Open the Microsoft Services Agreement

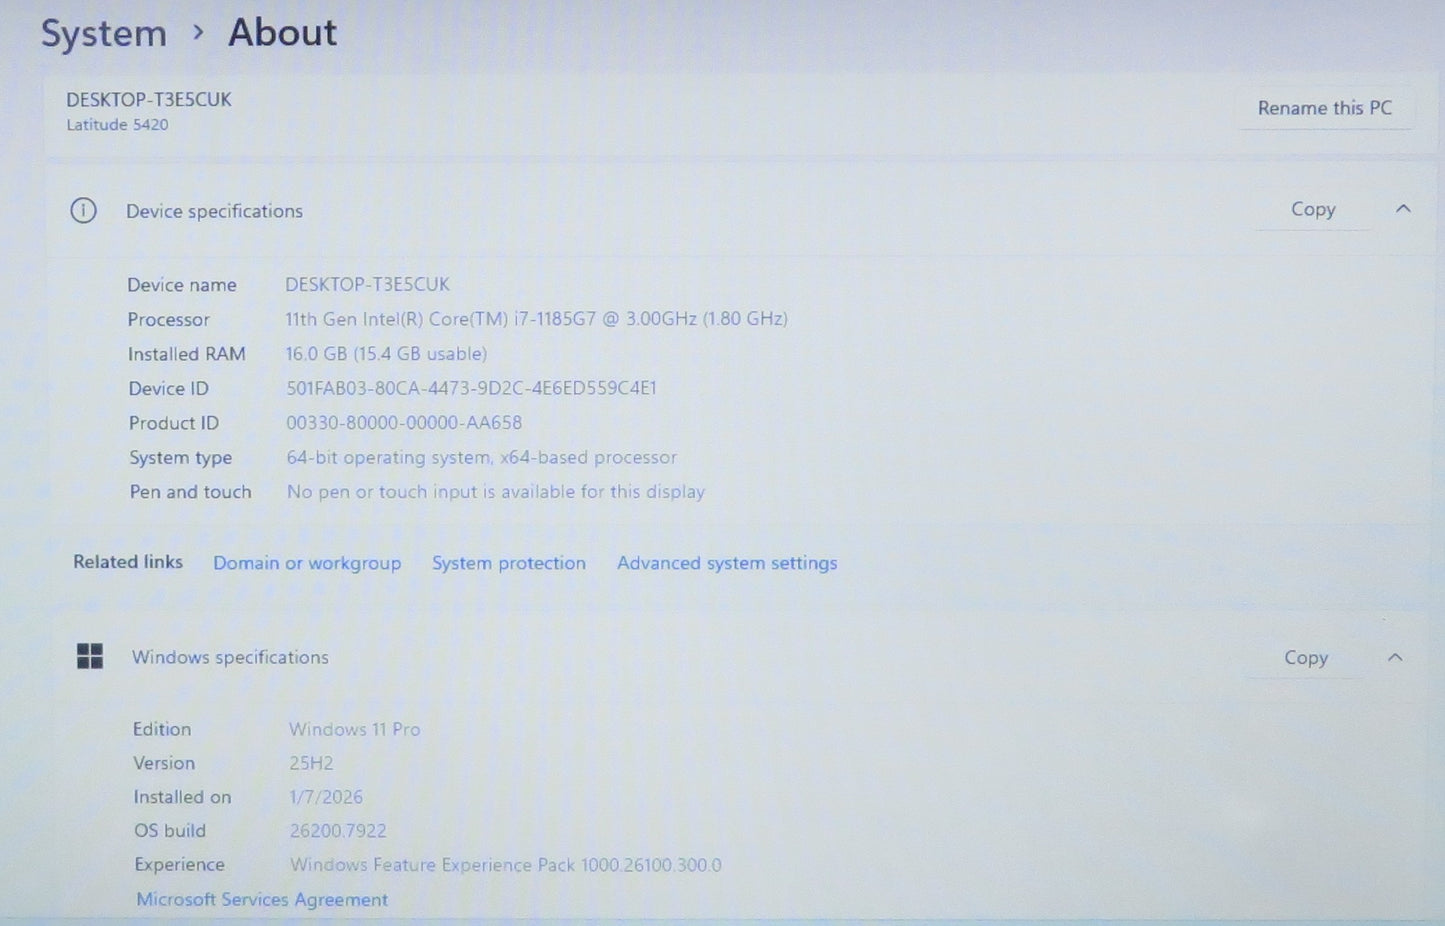(x=261, y=899)
